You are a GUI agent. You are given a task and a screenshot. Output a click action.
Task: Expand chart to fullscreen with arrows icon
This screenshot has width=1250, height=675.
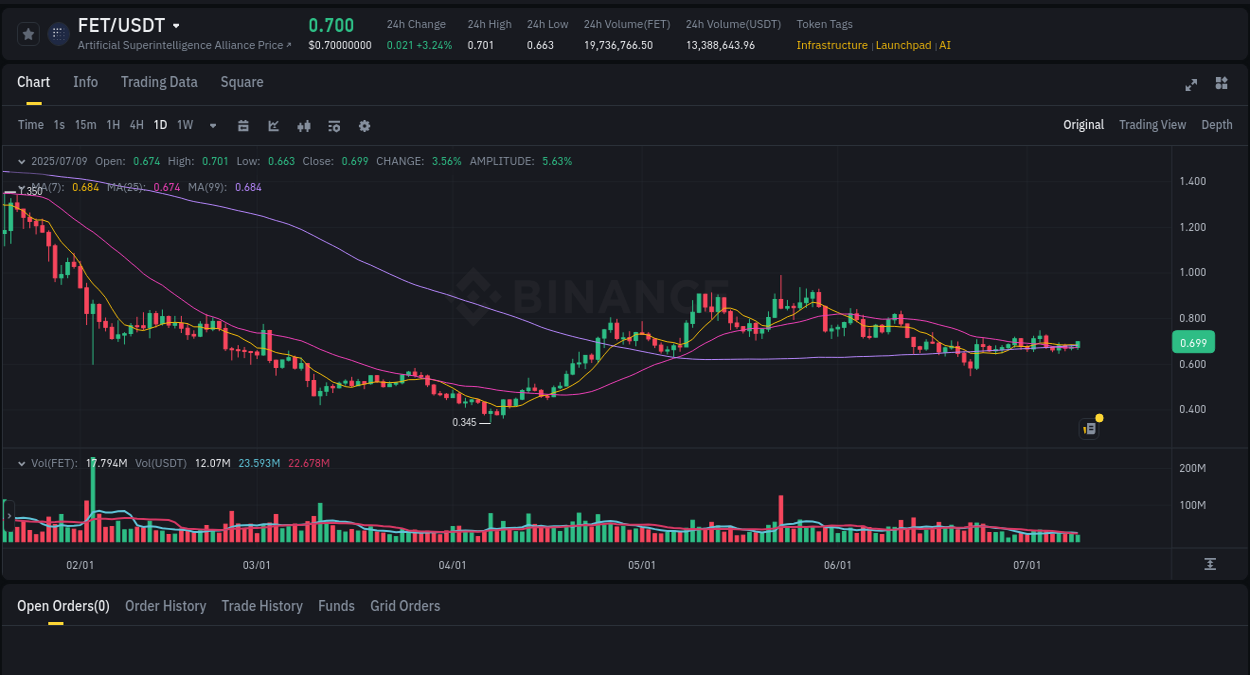(x=1190, y=85)
